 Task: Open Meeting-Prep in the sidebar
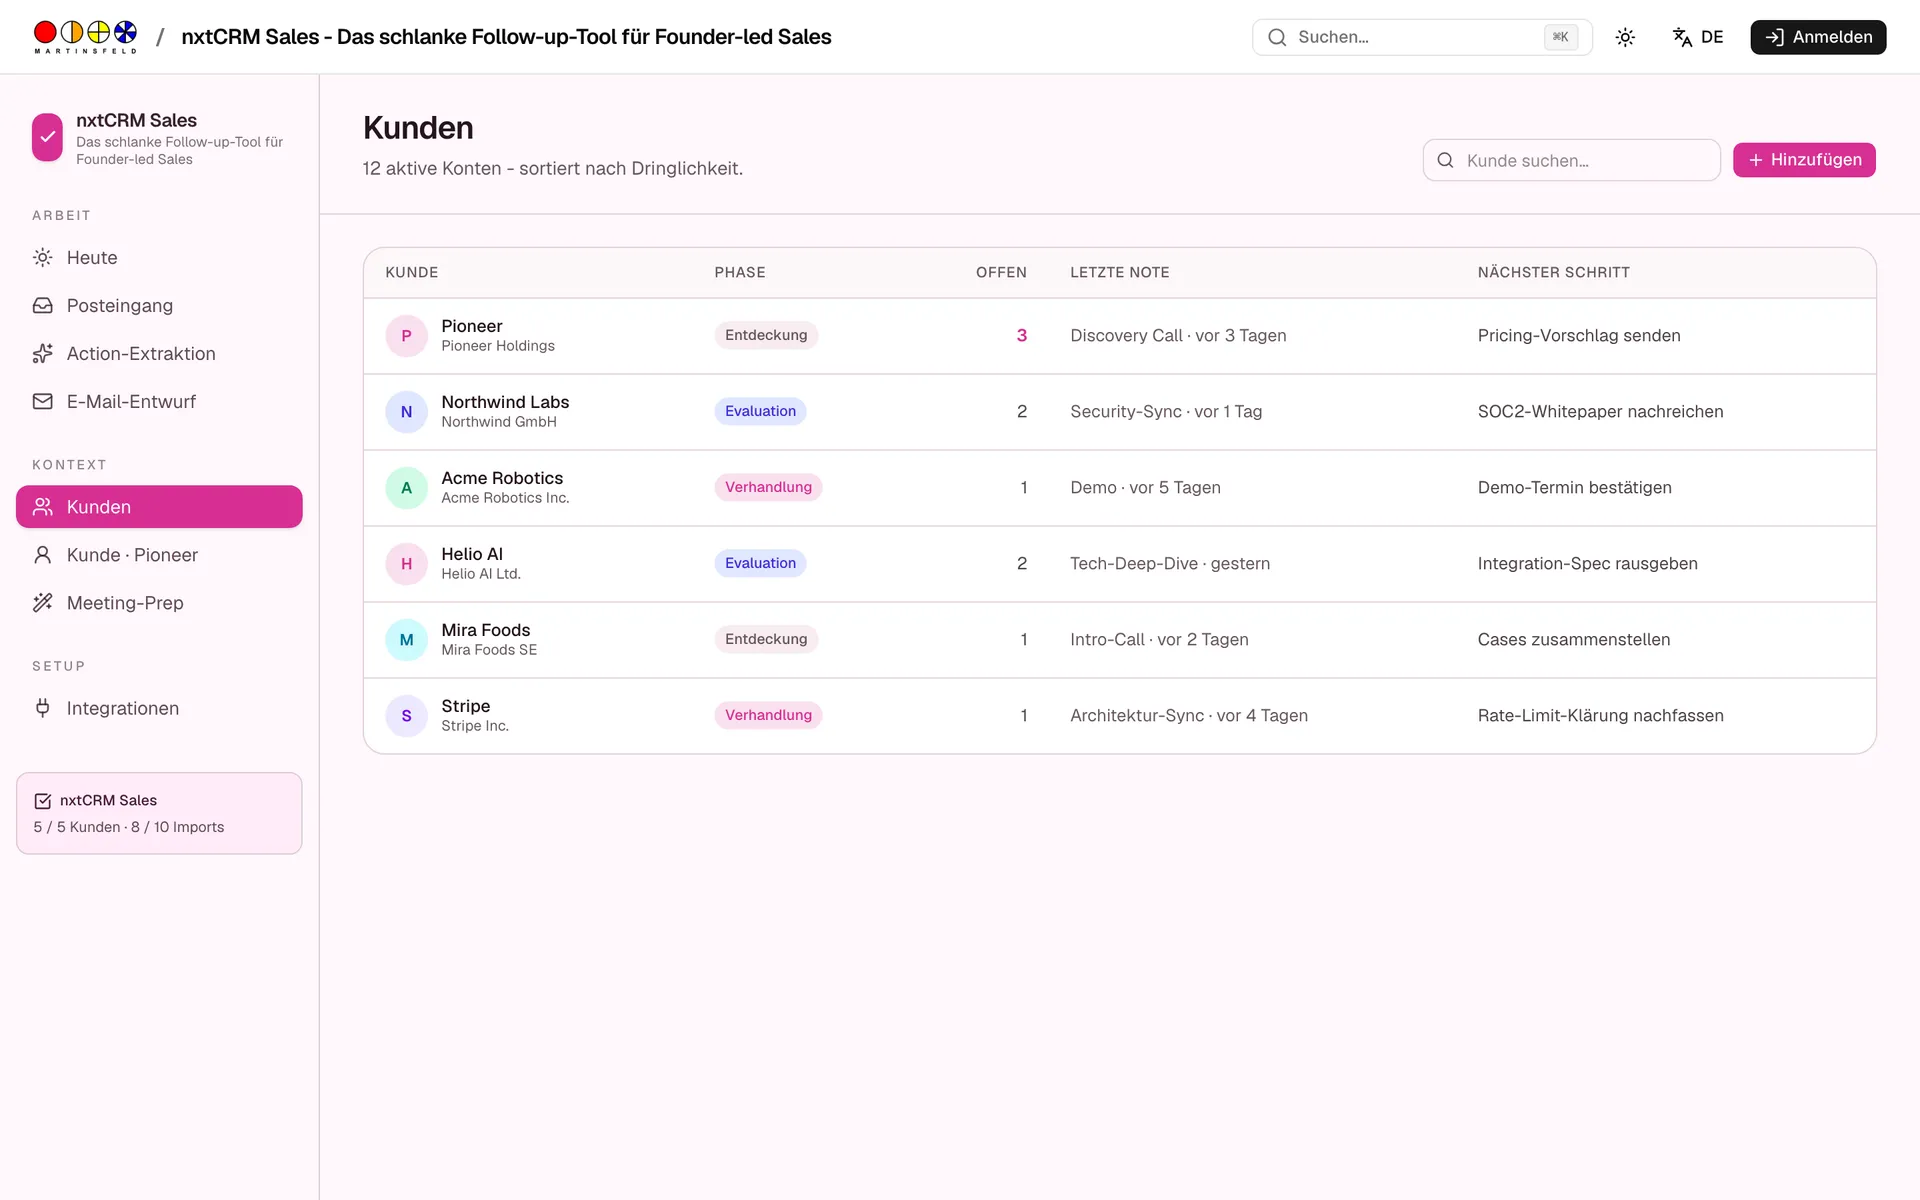coord(159,603)
